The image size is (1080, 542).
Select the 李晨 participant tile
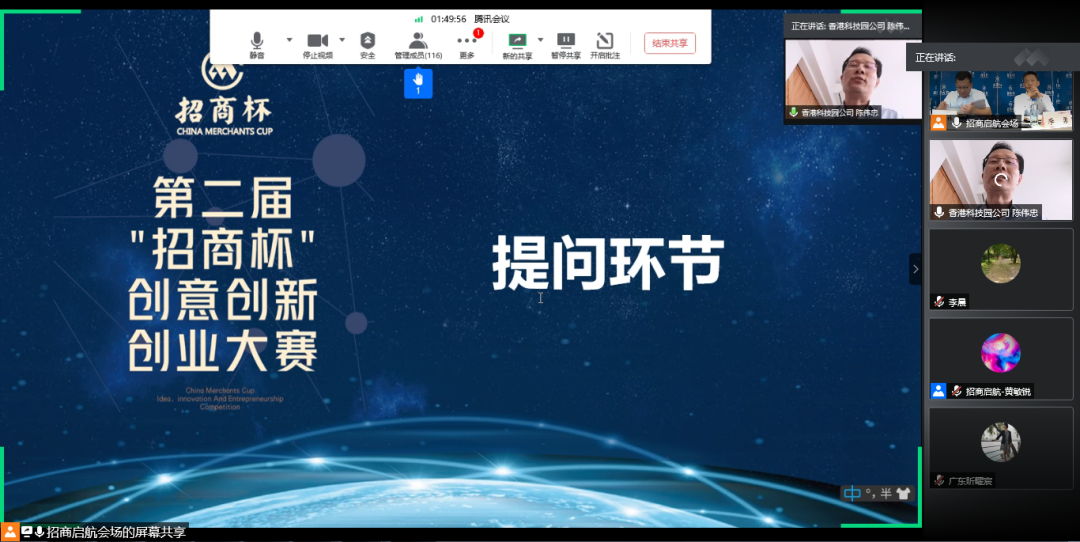pos(1001,269)
